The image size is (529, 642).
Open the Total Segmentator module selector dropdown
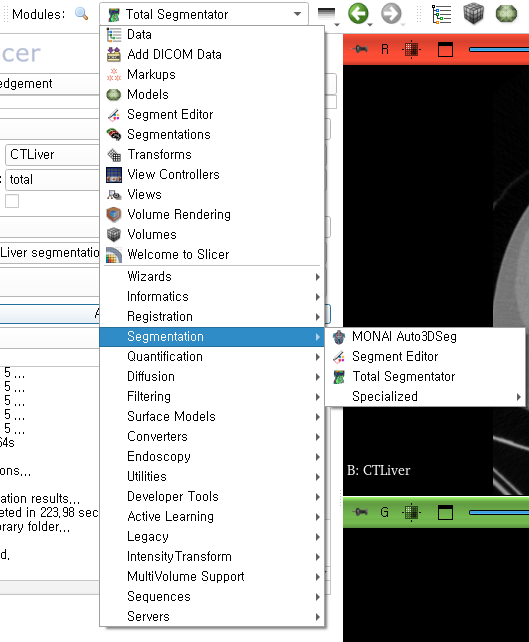click(203, 14)
